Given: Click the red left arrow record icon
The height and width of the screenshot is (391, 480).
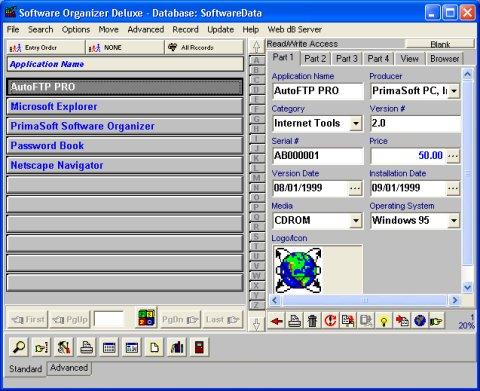Looking at the screenshot, I should pos(277,321).
